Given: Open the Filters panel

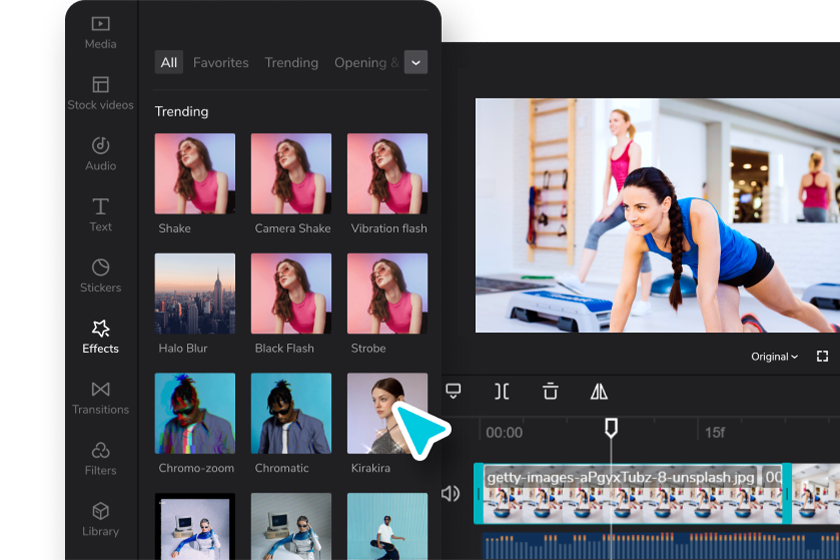Looking at the screenshot, I should click(x=100, y=459).
